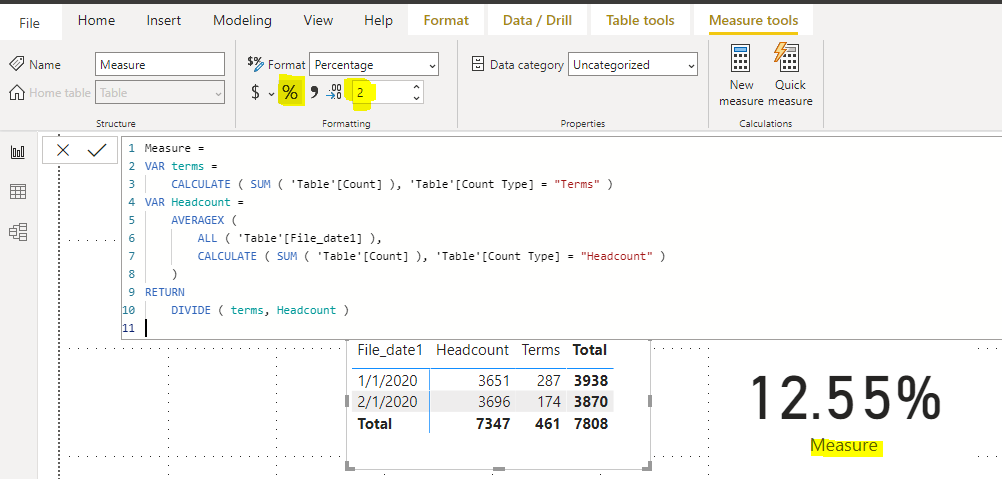This screenshot has width=1002, height=479.
Task: Click the Home table house icon
Action: pyautogui.click(x=17, y=93)
